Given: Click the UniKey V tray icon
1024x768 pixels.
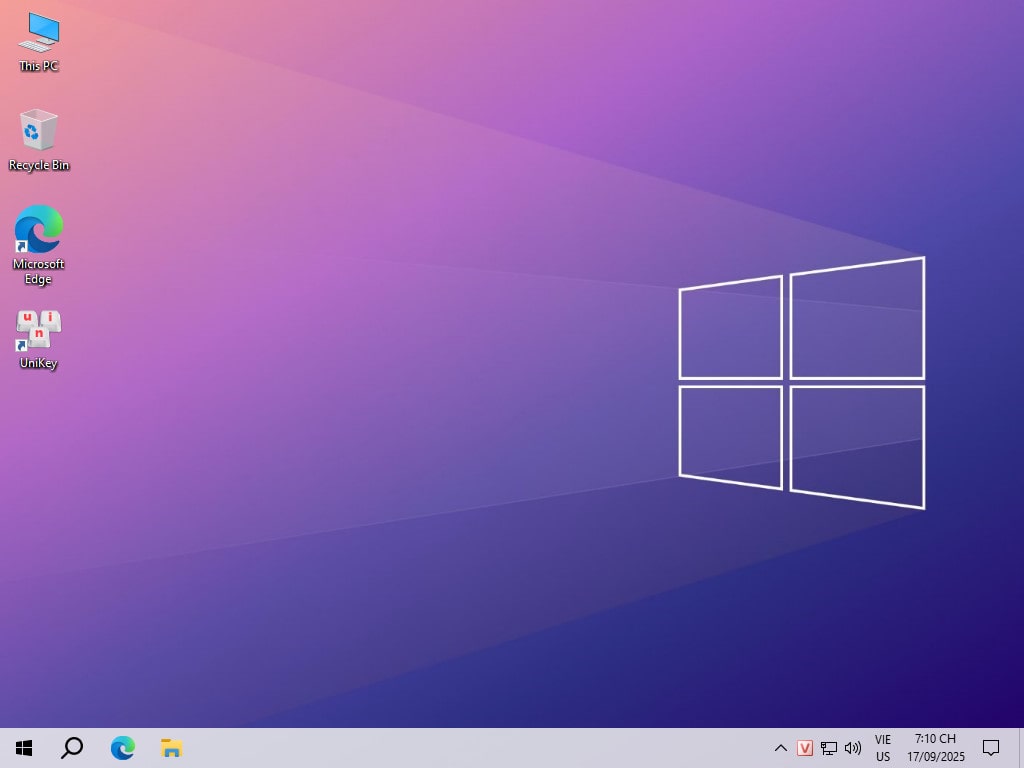Looking at the screenshot, I should click(805, 748).
